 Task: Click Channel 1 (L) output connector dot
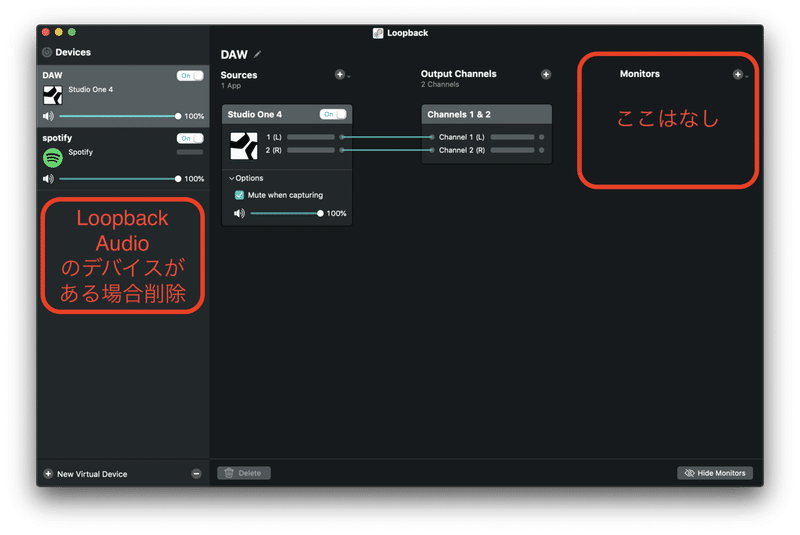point(541,137)
